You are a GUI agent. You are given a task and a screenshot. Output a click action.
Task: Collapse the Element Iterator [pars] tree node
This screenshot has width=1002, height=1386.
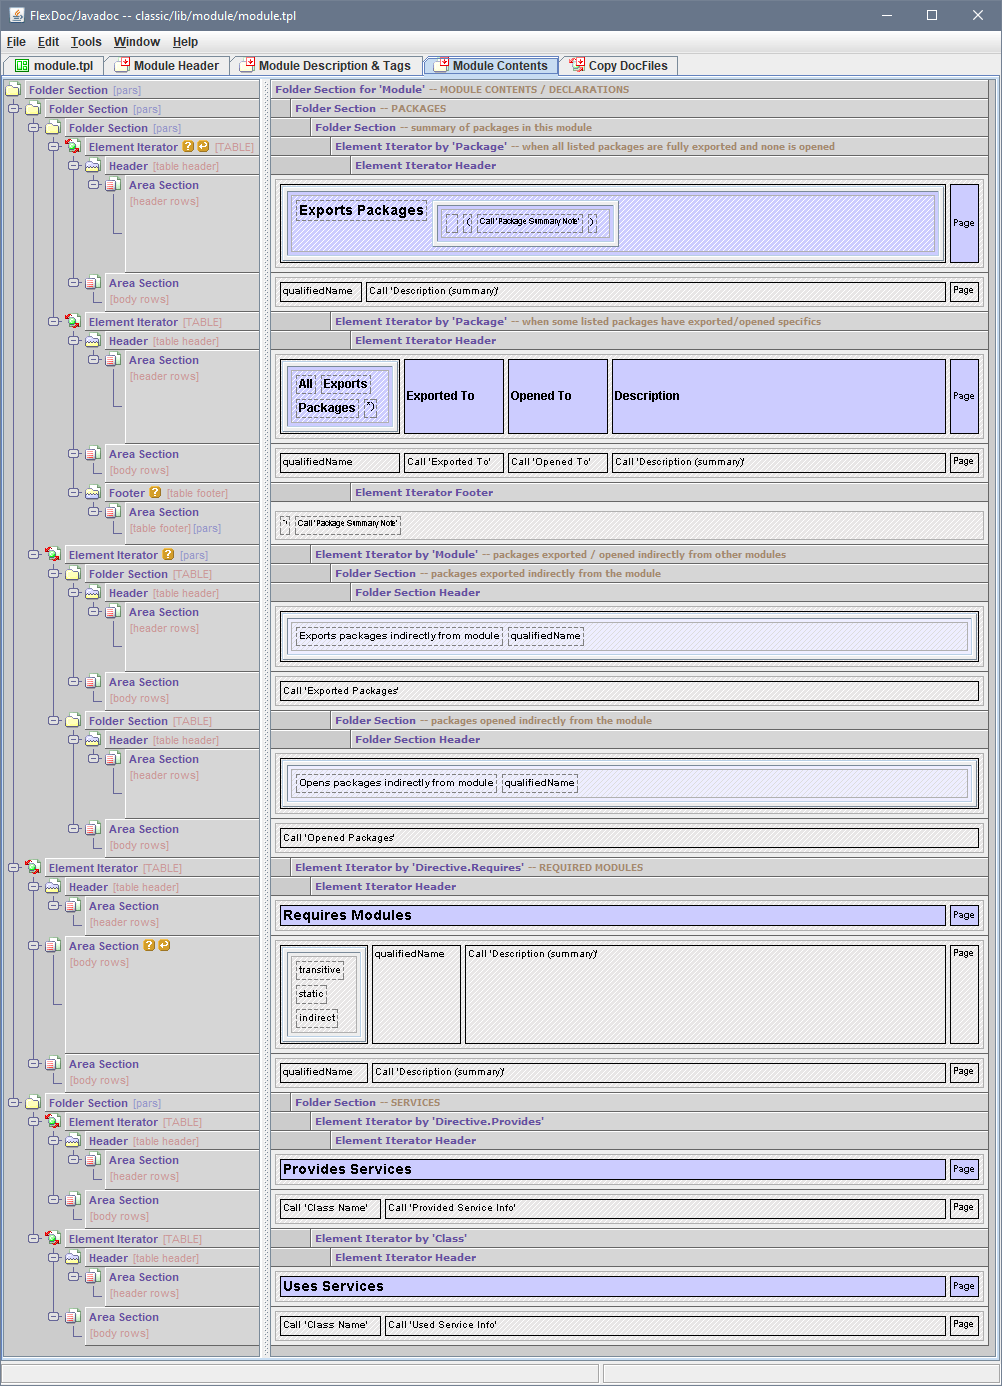(x=34, y=554)
